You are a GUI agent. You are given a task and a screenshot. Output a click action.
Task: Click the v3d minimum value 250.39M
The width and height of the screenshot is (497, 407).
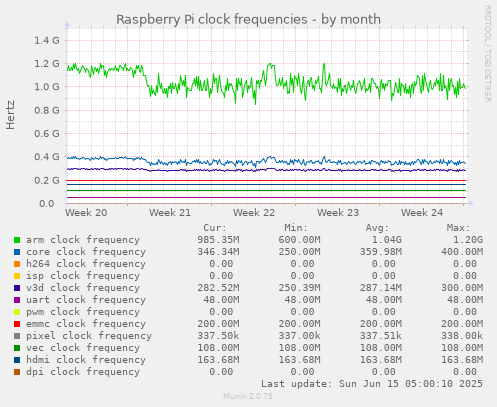point(299,288)
